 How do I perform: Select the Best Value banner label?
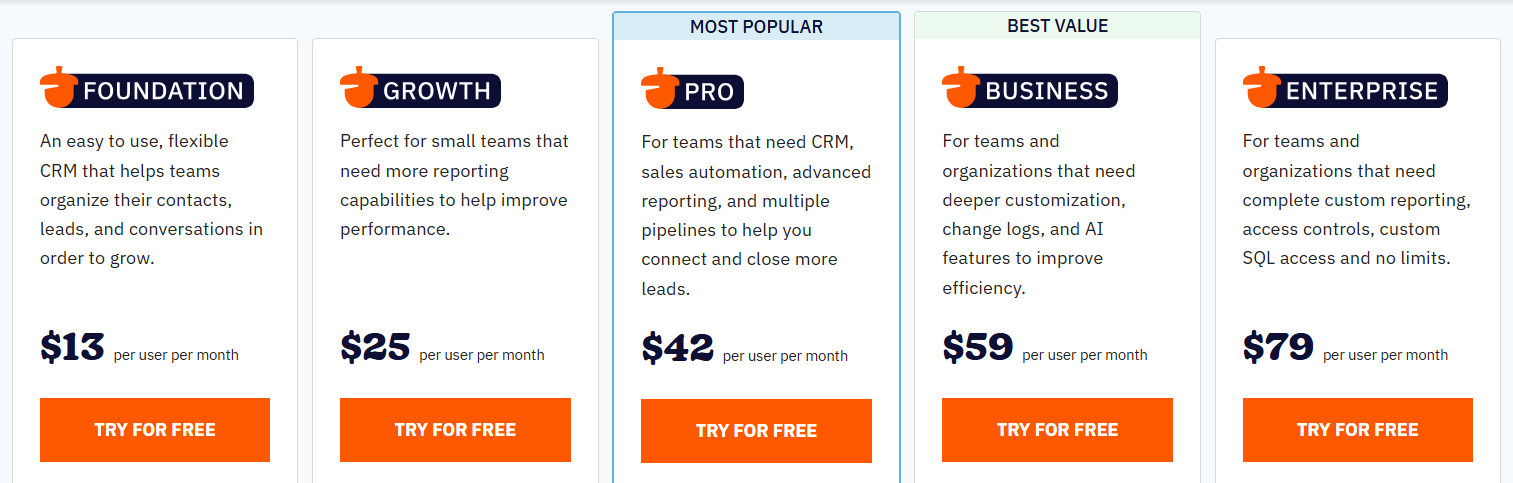tap(1057, 26)
